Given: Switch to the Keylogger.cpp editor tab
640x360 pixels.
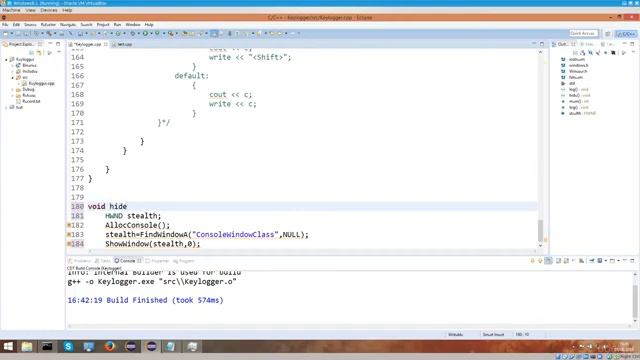Looking at the screenshot, I should click(x=87, y=44).
